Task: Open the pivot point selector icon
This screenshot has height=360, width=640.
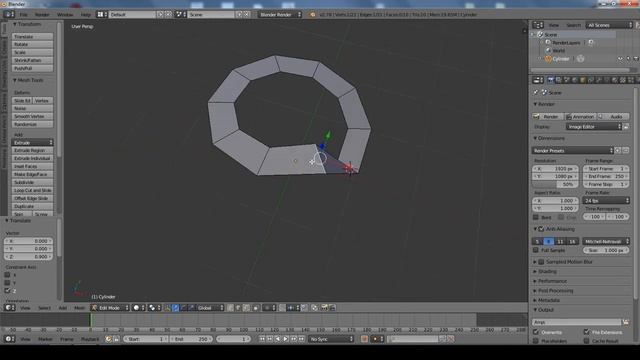Action: pyautogui.click(x=154, y=308)
